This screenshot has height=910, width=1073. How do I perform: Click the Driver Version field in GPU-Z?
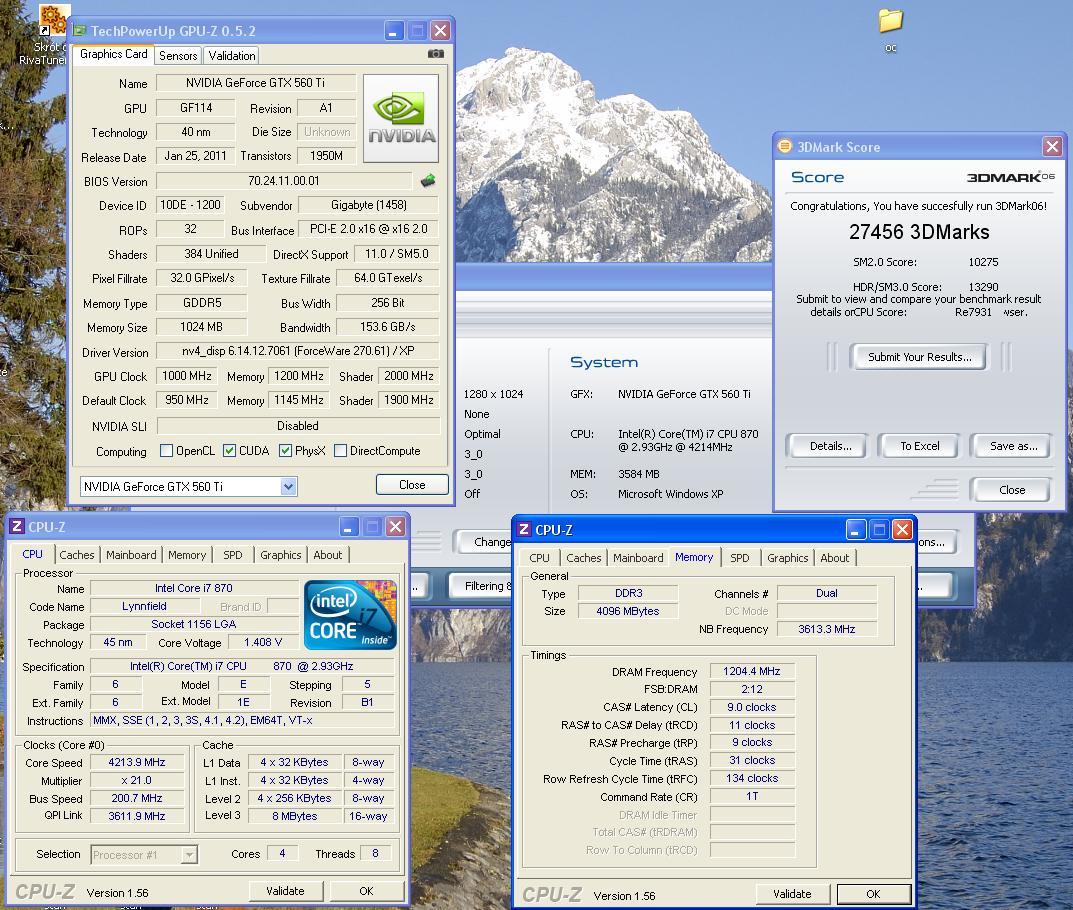coord(298,351)
